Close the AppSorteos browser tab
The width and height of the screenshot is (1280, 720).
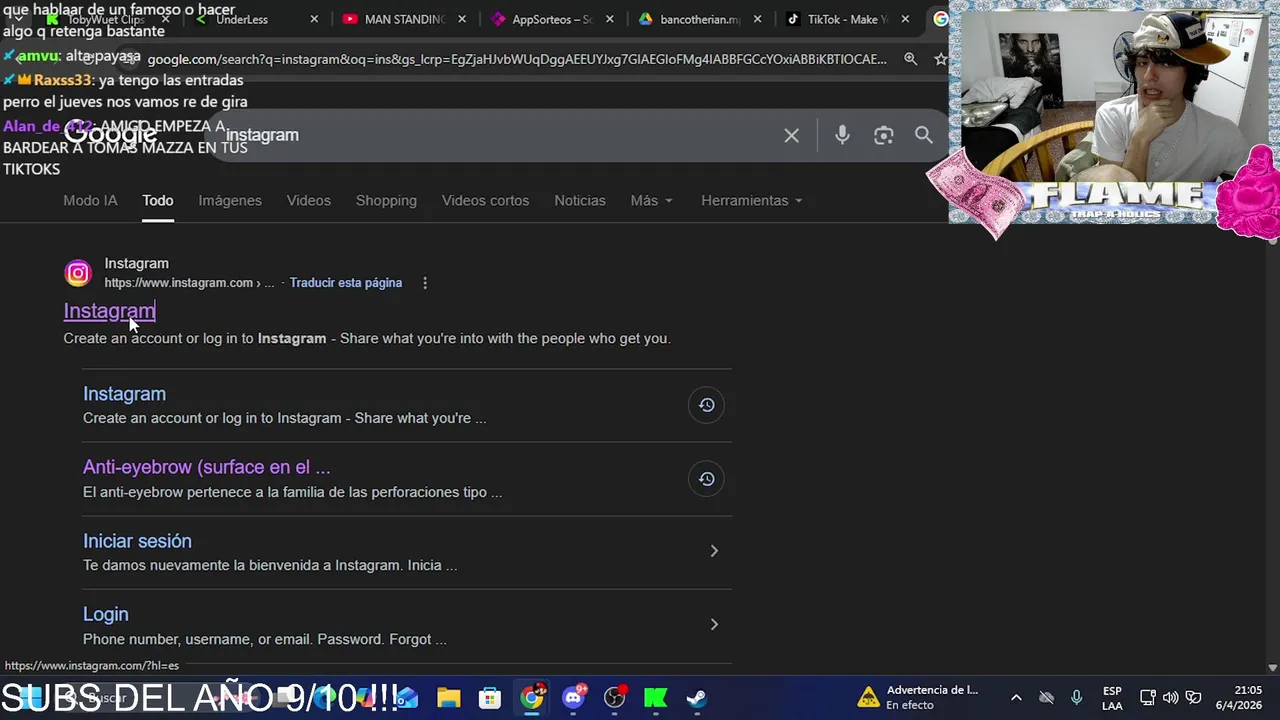click(x=610, y=19)
